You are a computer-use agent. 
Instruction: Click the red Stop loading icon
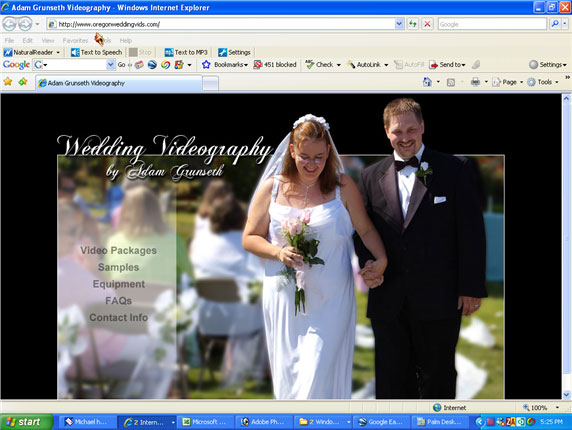click(427, 24)
